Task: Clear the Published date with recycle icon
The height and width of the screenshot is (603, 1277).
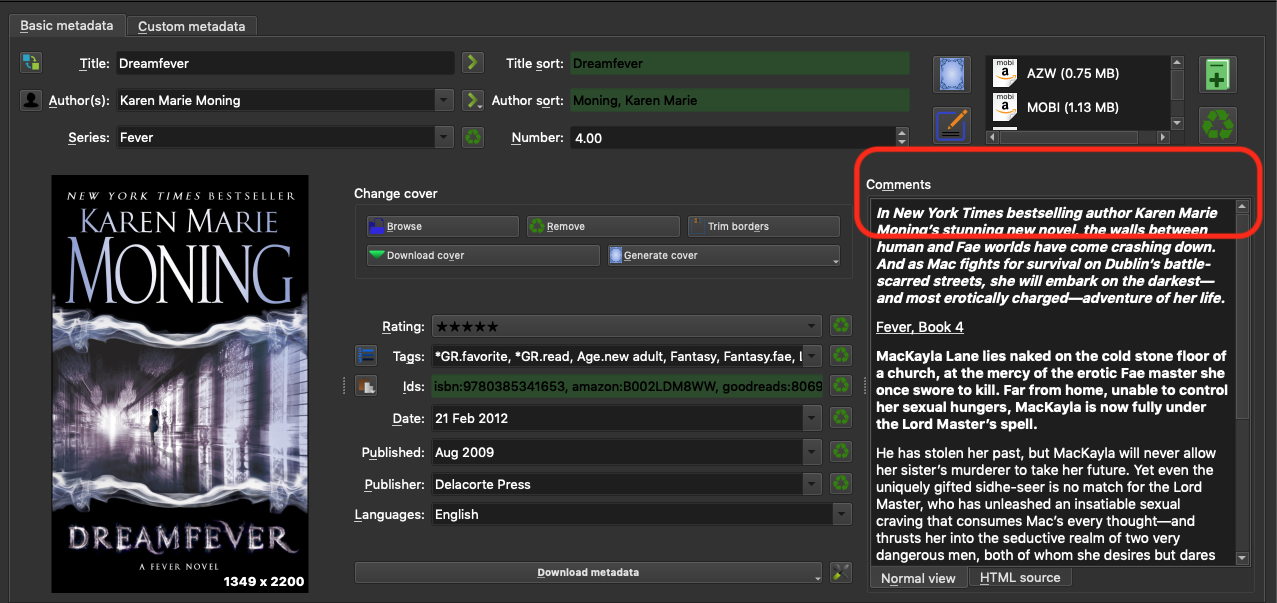Action: [x=841, y=452]
